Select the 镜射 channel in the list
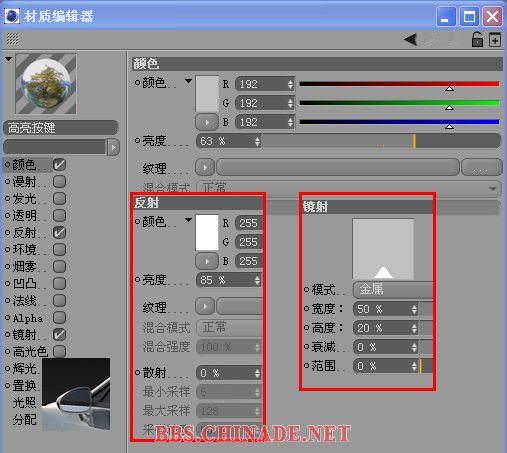The width and height of the screenshot is (507, 453). pyautogui.click(x=24, y=335)
